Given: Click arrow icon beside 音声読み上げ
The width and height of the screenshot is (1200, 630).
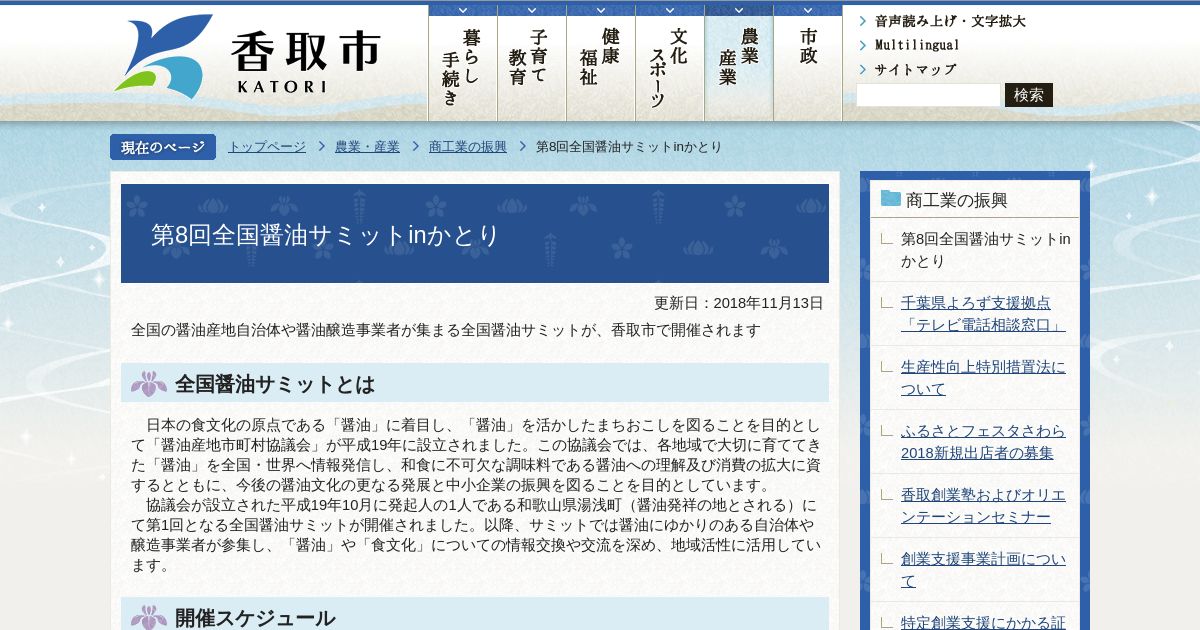Looking at the screenshot, I should (x=863, y=21).
